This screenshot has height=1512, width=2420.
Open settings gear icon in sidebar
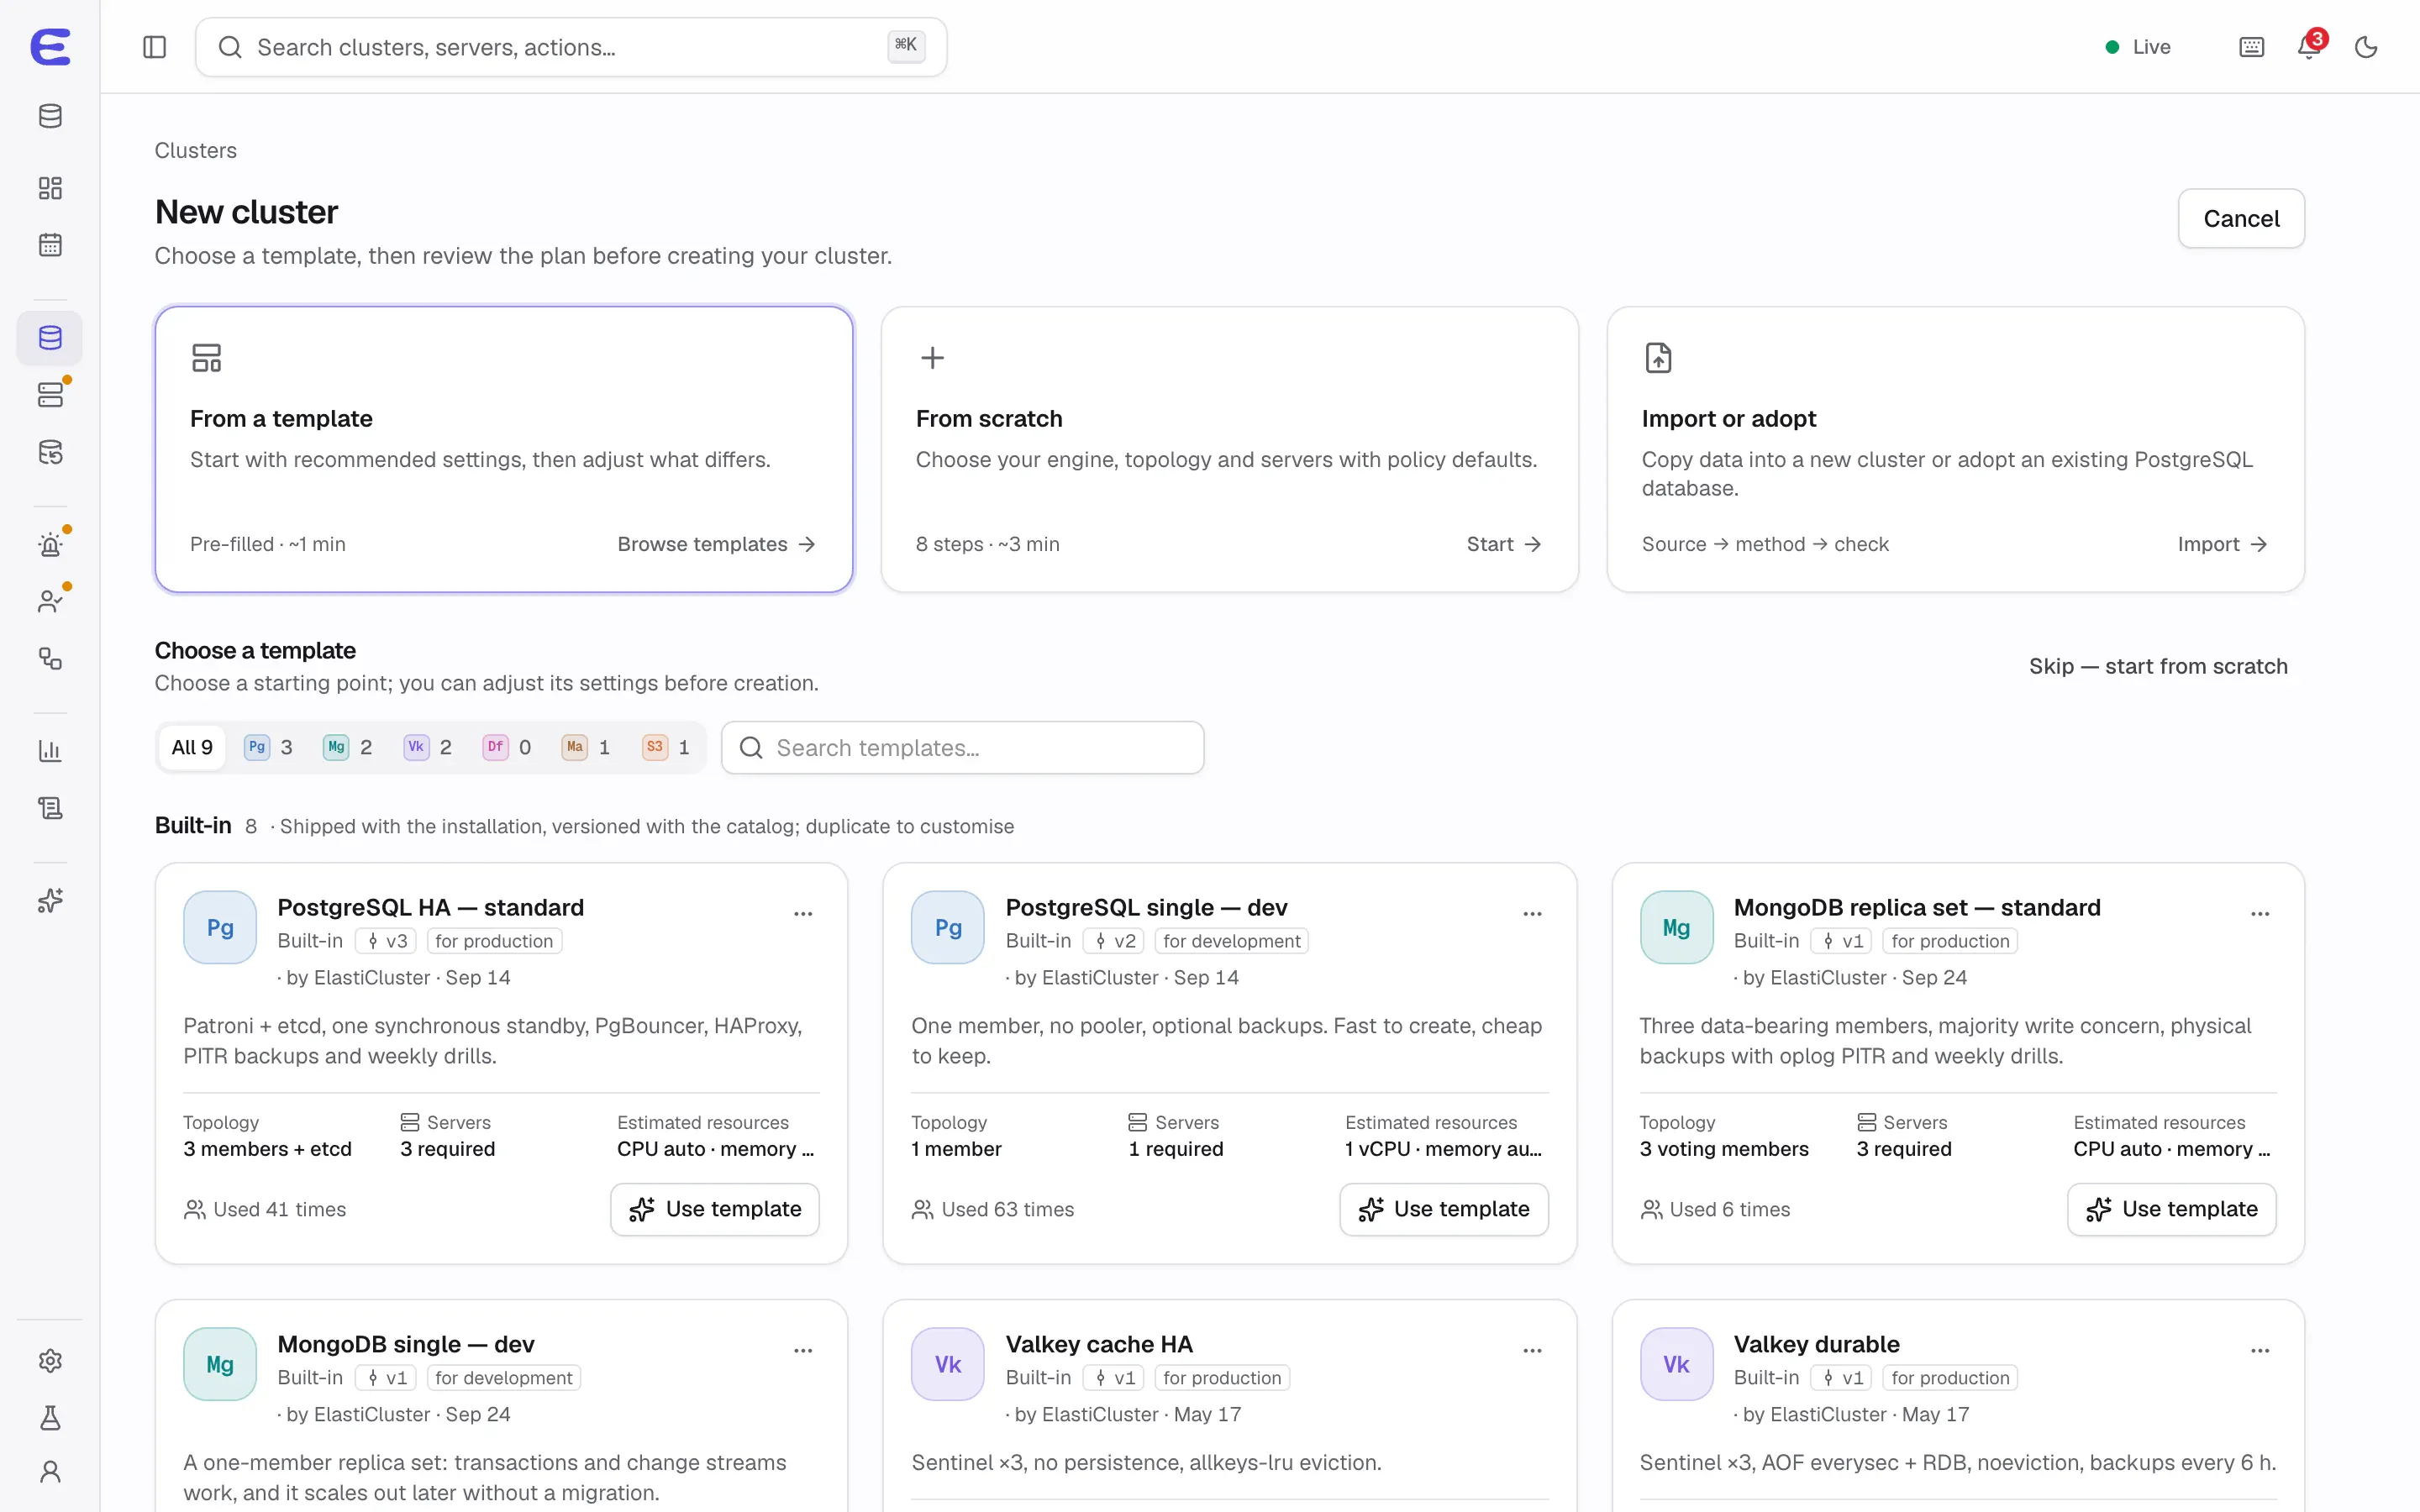click(50, 1361)
